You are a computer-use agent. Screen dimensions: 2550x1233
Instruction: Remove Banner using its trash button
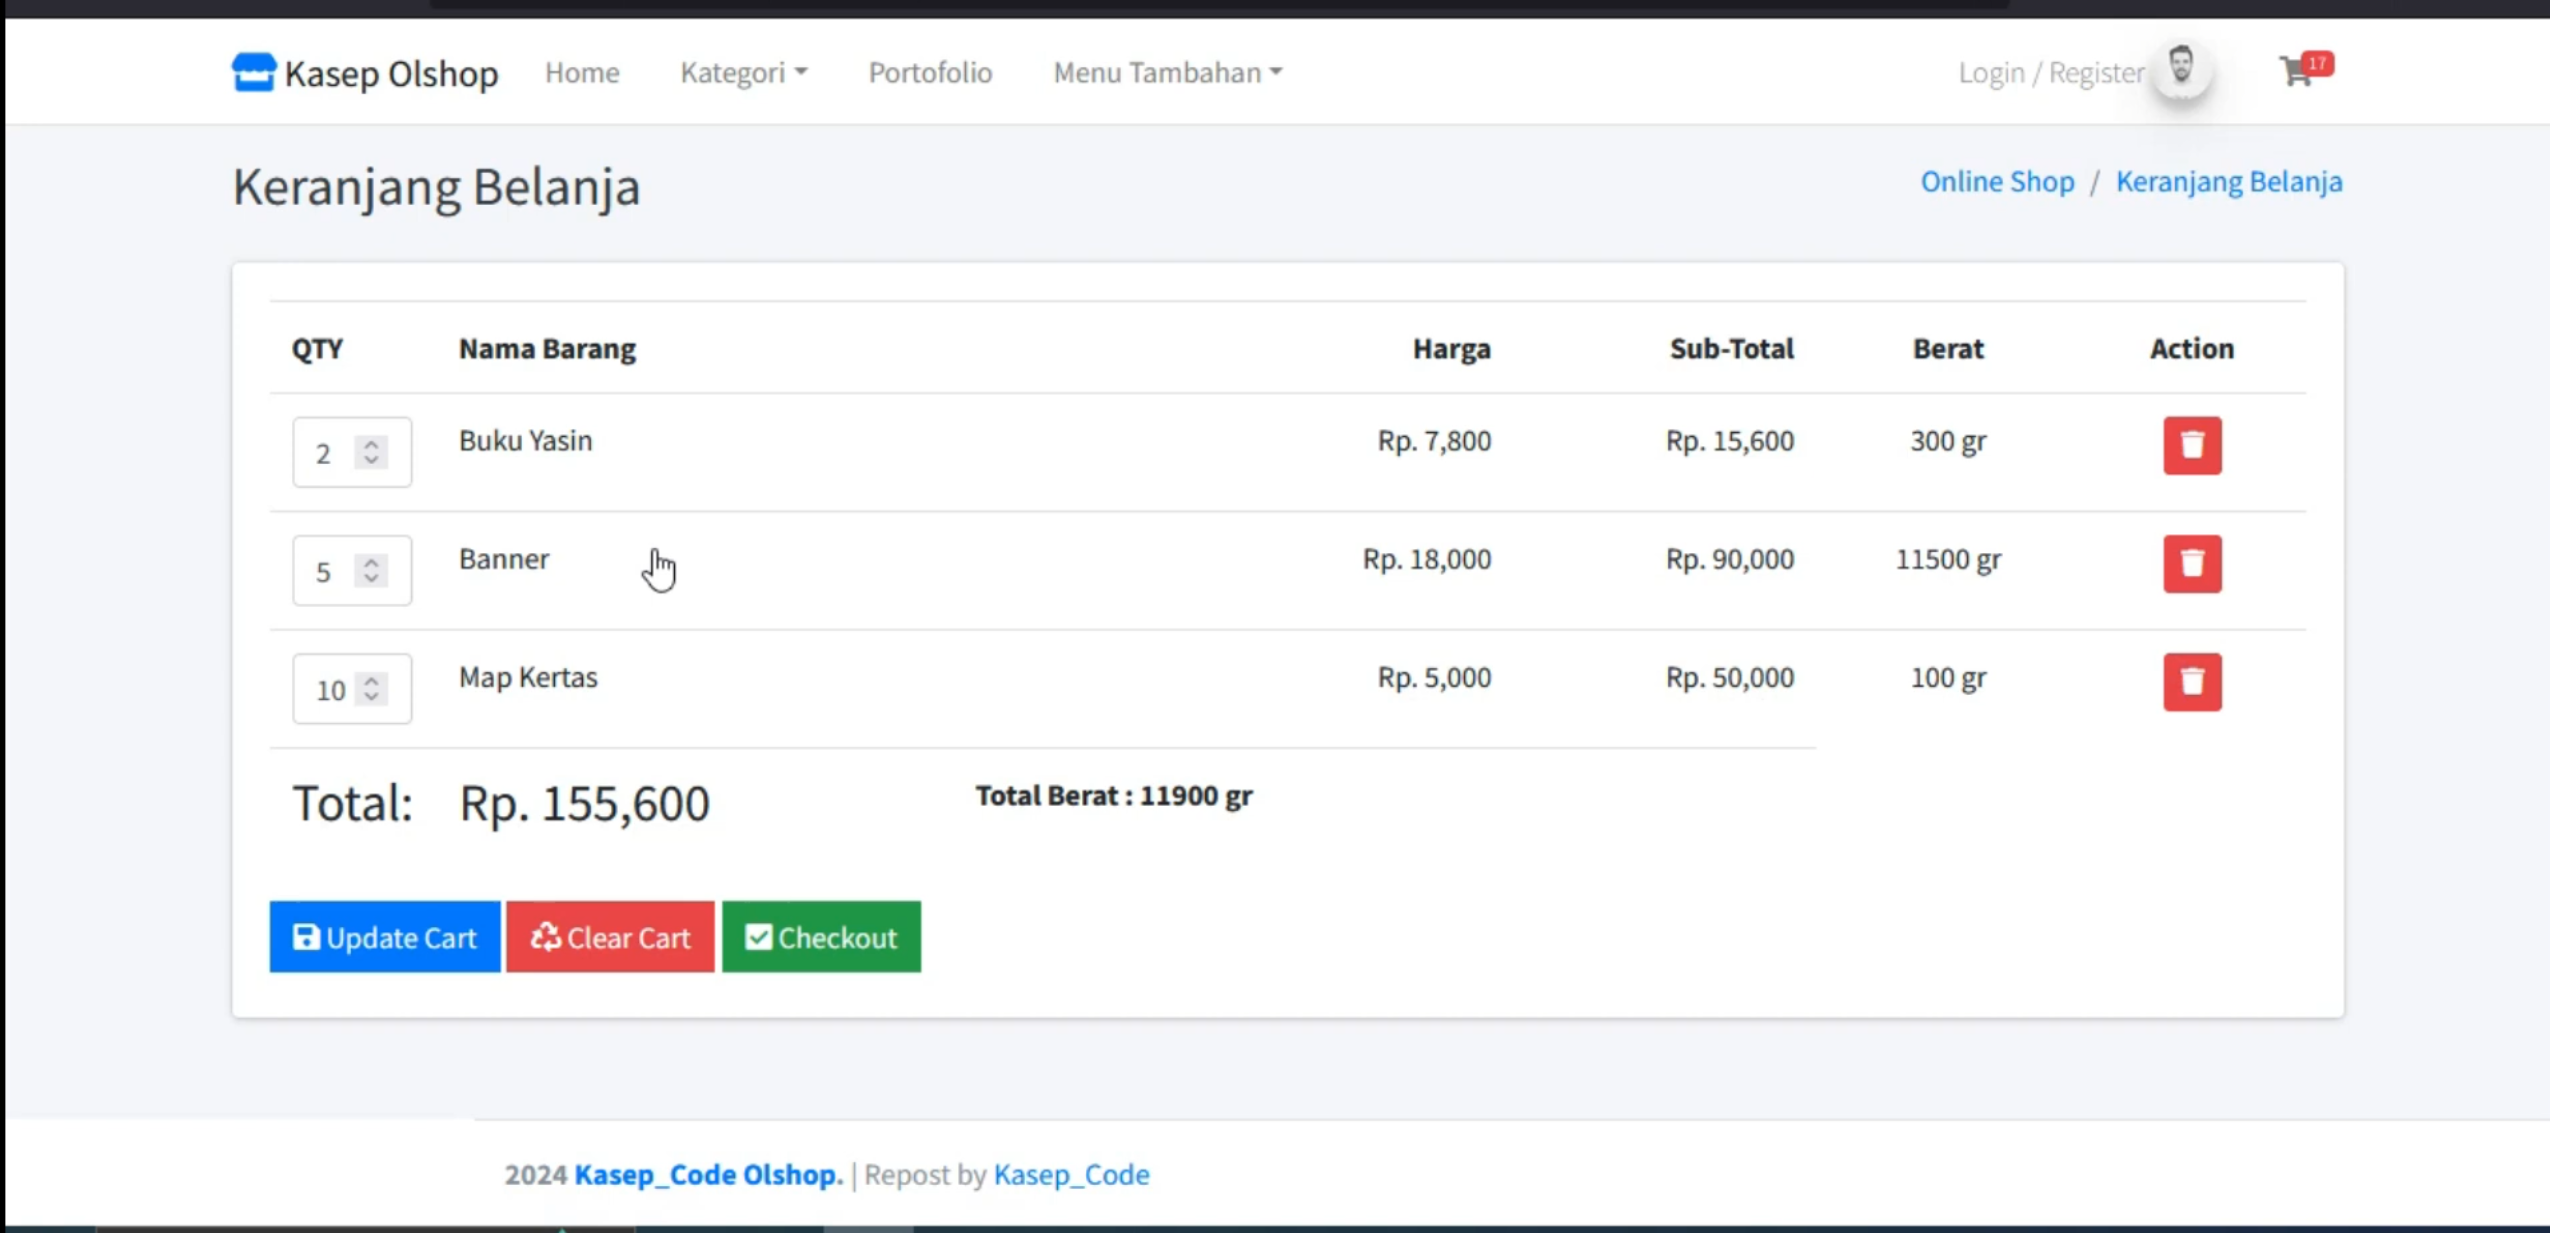tap(2192, 564)
